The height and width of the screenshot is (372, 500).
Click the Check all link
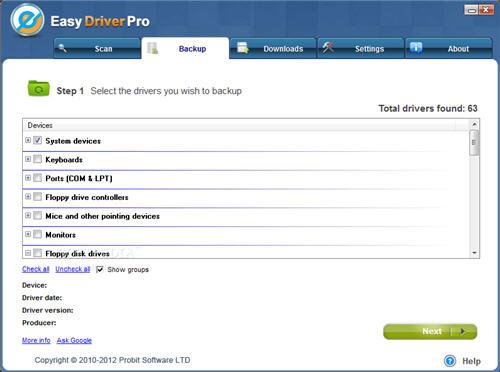(36, 269)
